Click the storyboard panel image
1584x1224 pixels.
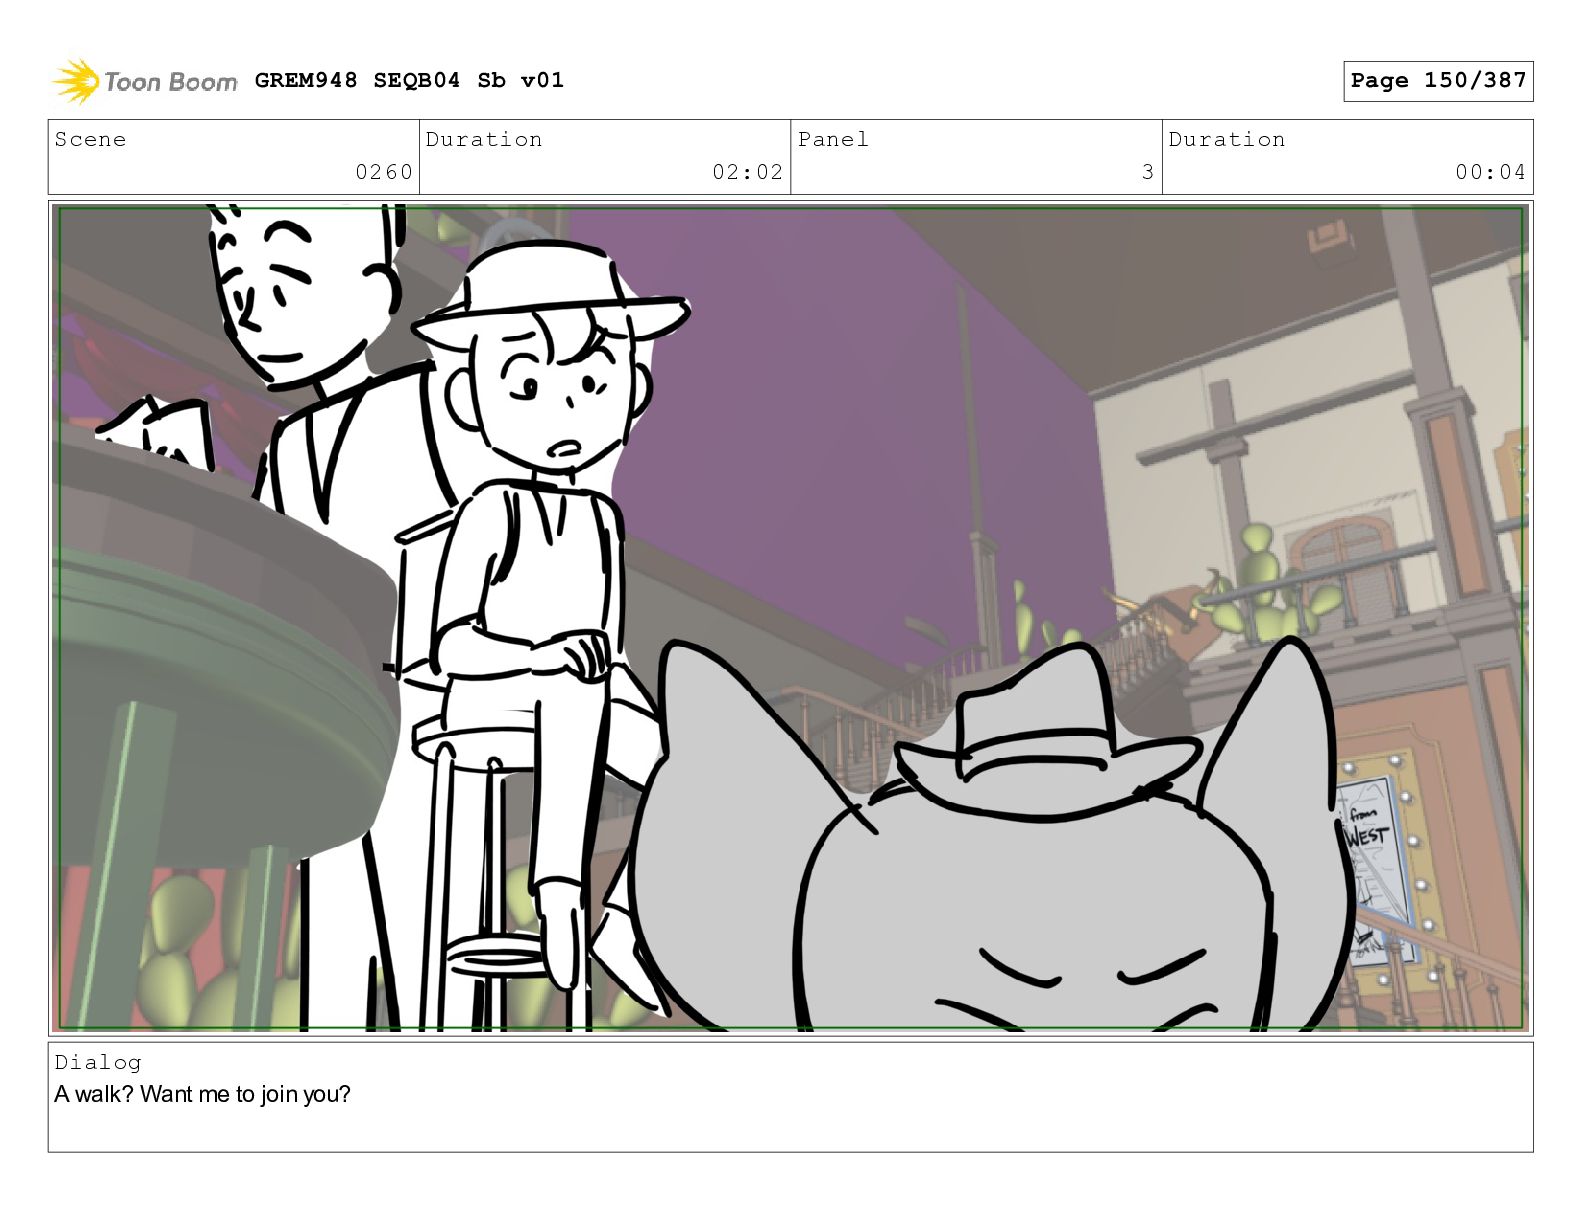791,618
